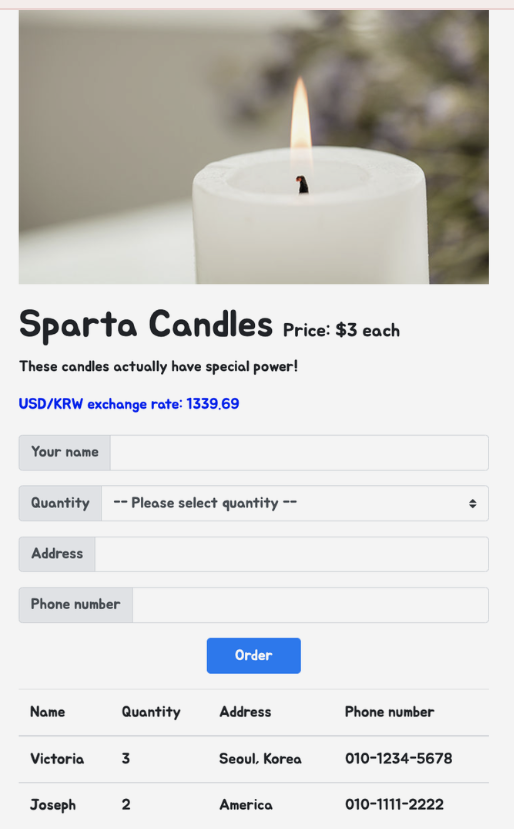The height and width of the screenshot is (829, 514).
Task: Select the Joseph order row
Action: [253, 805]
